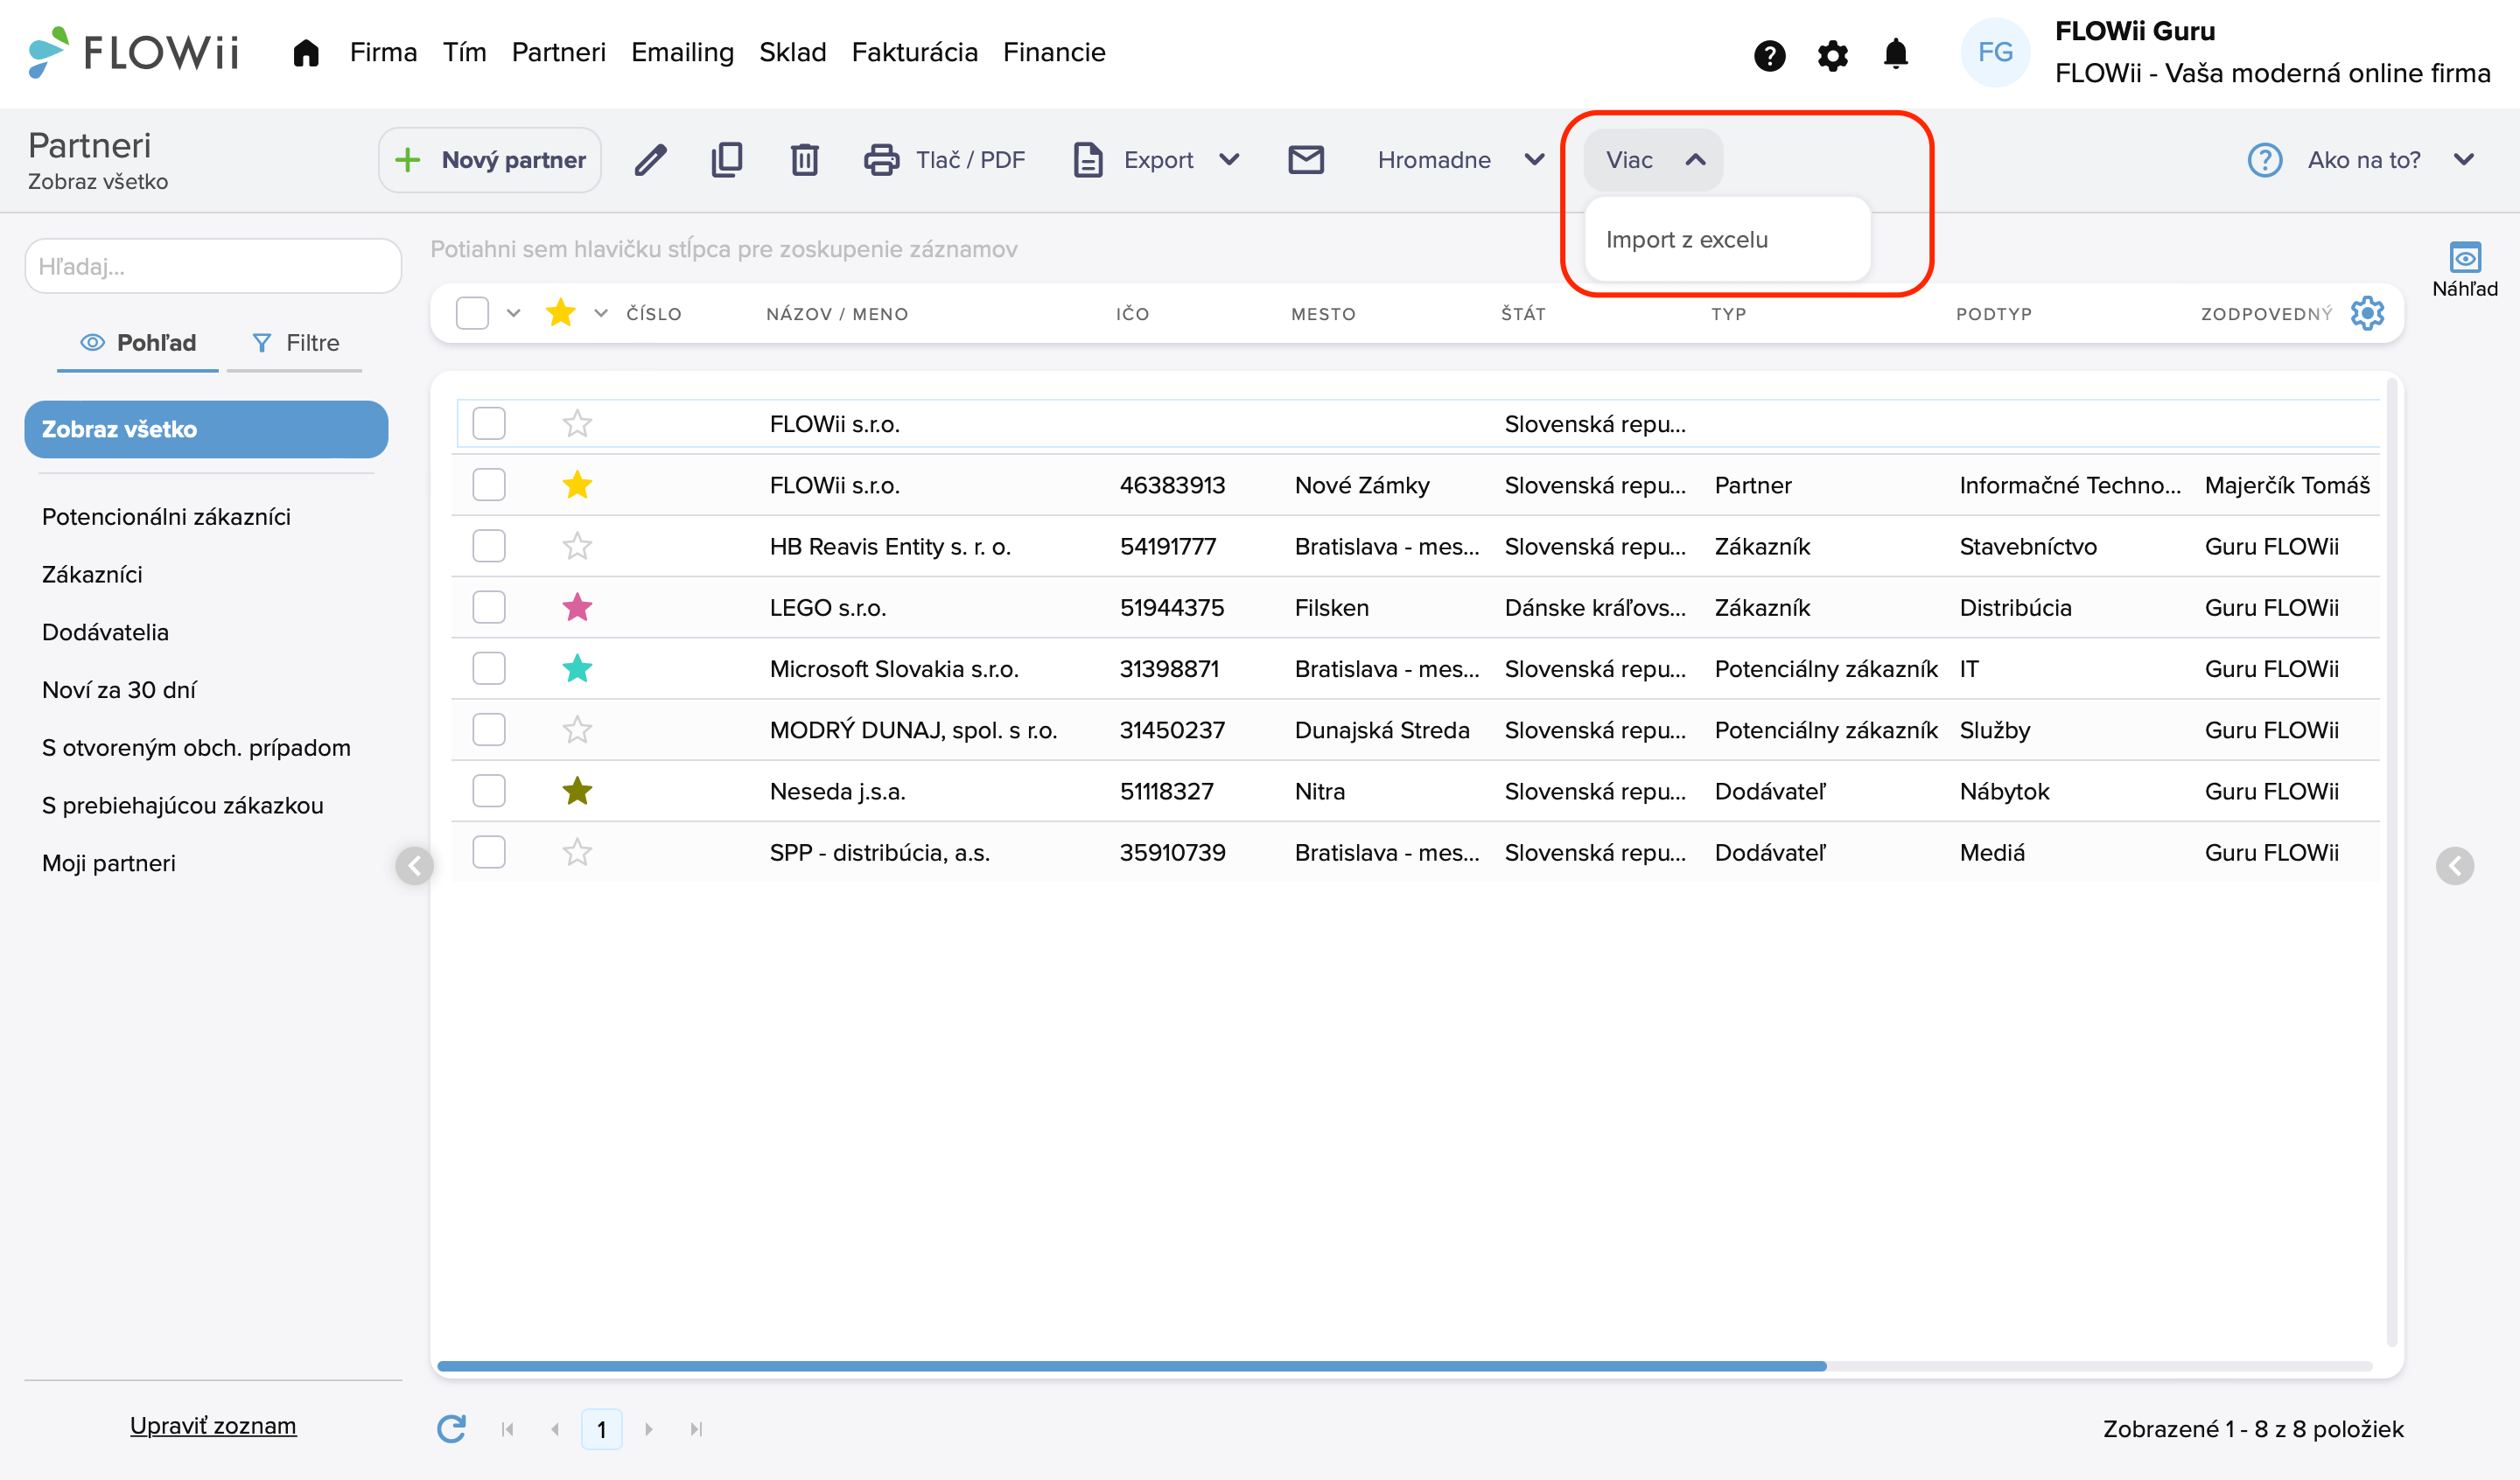Image resolution: width=2520 pixels, height=1480 pixels.
Task: Sort by NÁZOV / MENO column header
Action: point(837,314)
